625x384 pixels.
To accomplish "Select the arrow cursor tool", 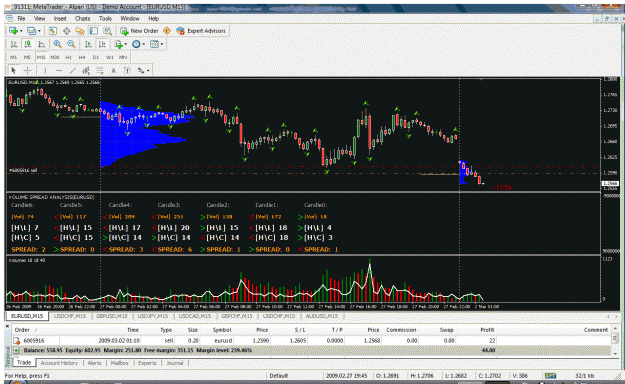I will pos(14,71).
